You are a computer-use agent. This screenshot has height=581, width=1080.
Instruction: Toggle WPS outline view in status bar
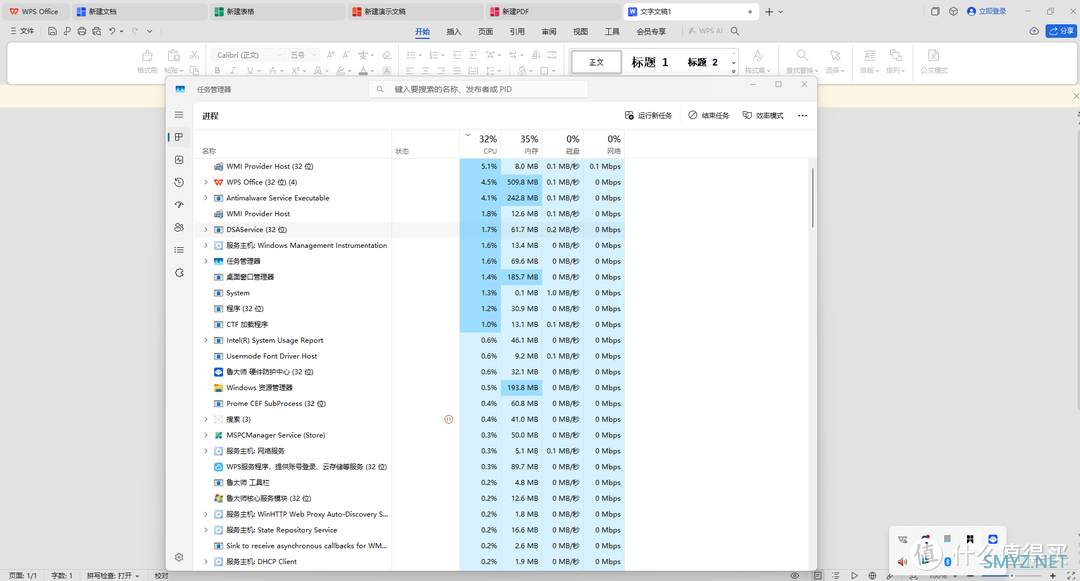(x=835, y=575)
